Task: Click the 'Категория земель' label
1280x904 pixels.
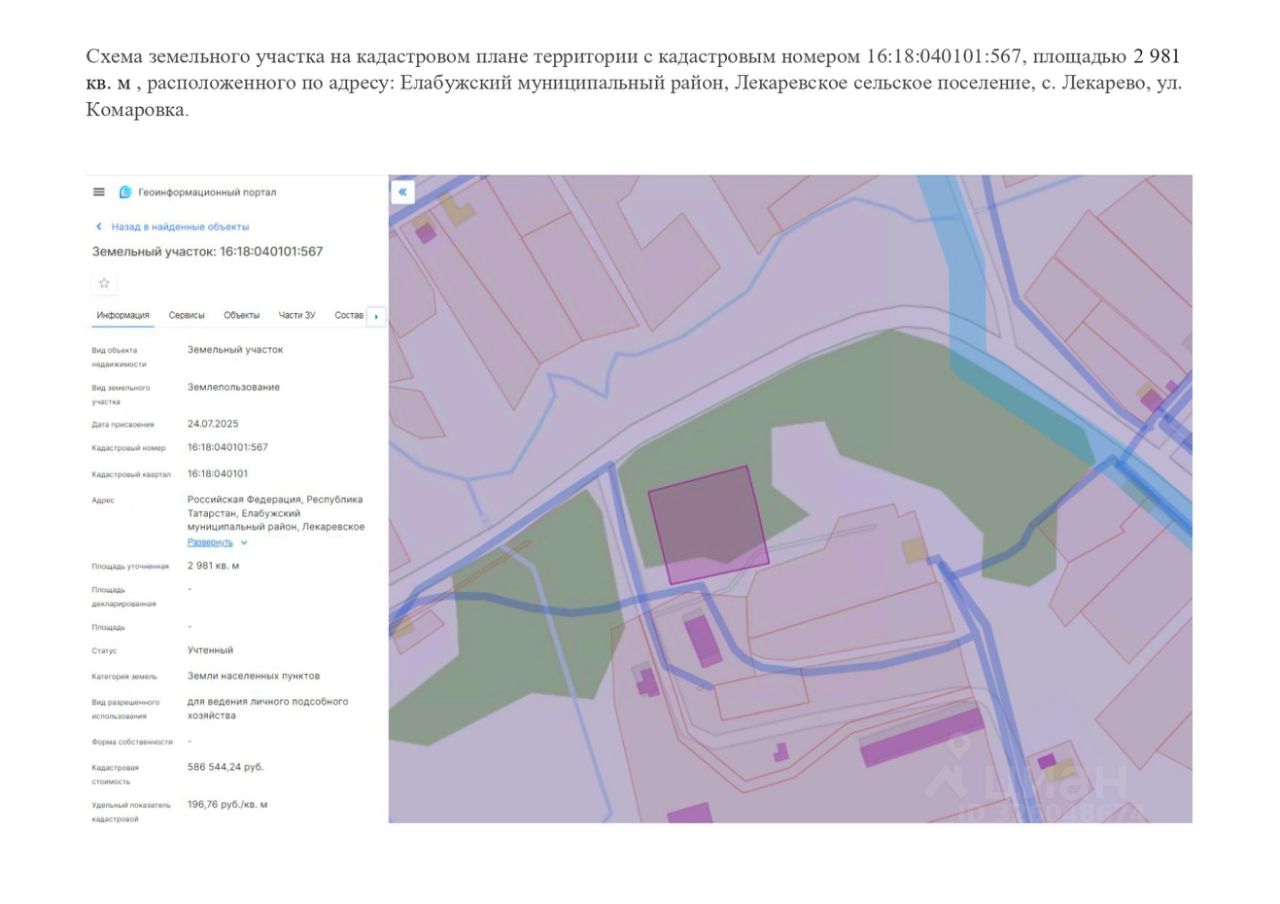Action: pyautogui.click(x=124, y=677)
